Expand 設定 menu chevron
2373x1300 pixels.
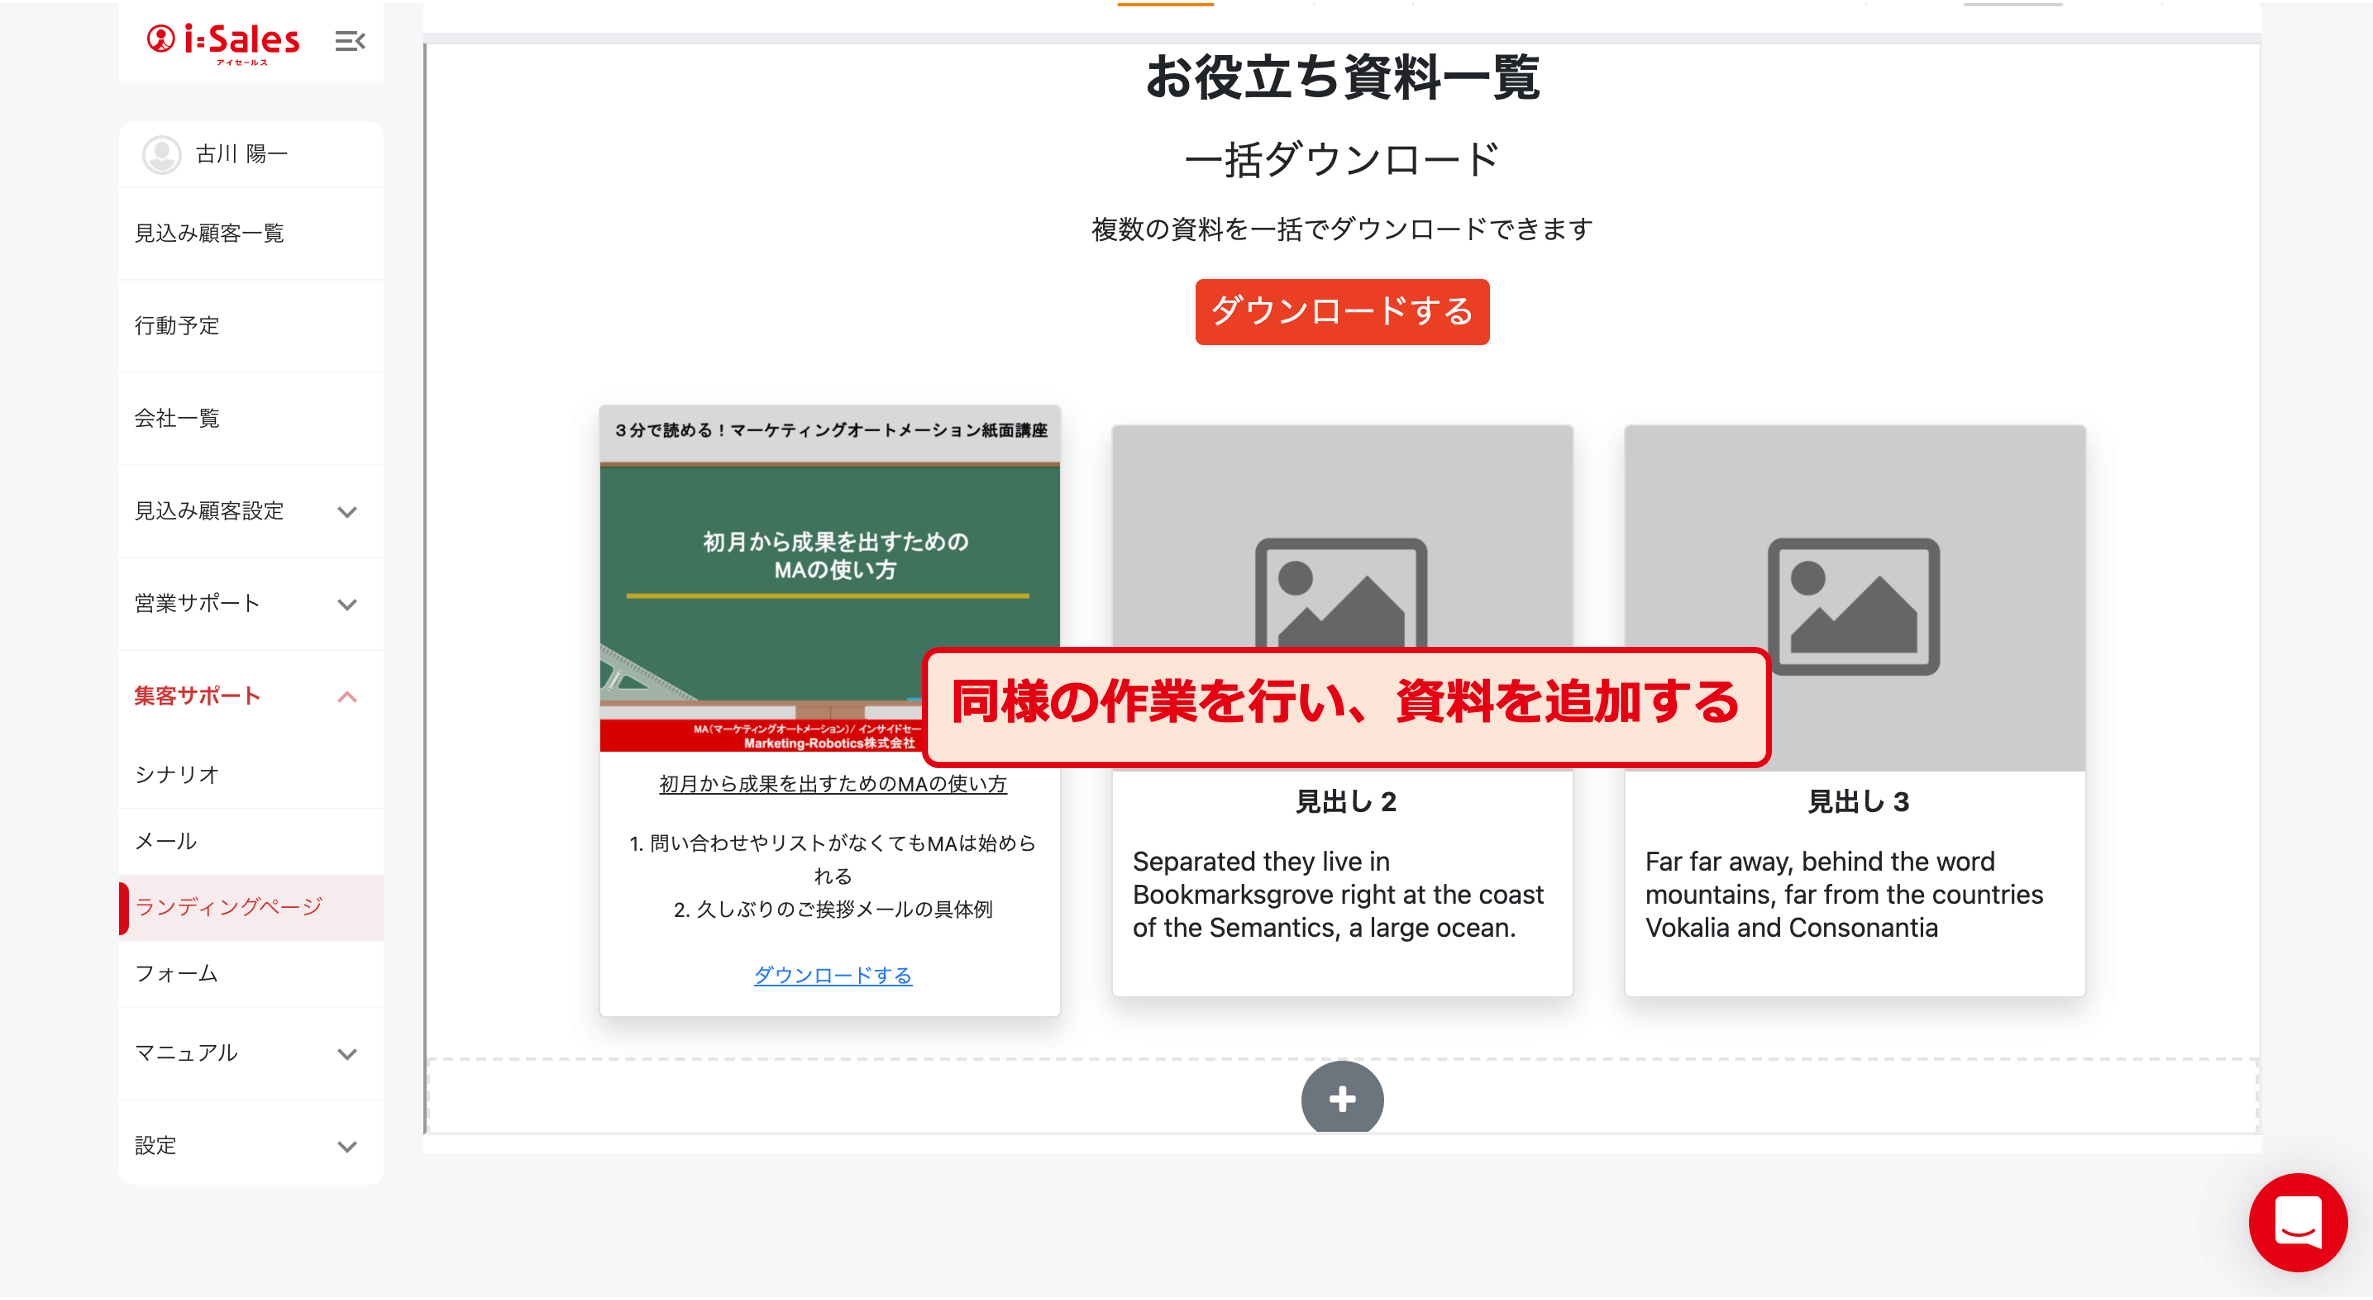[347, 1147]
